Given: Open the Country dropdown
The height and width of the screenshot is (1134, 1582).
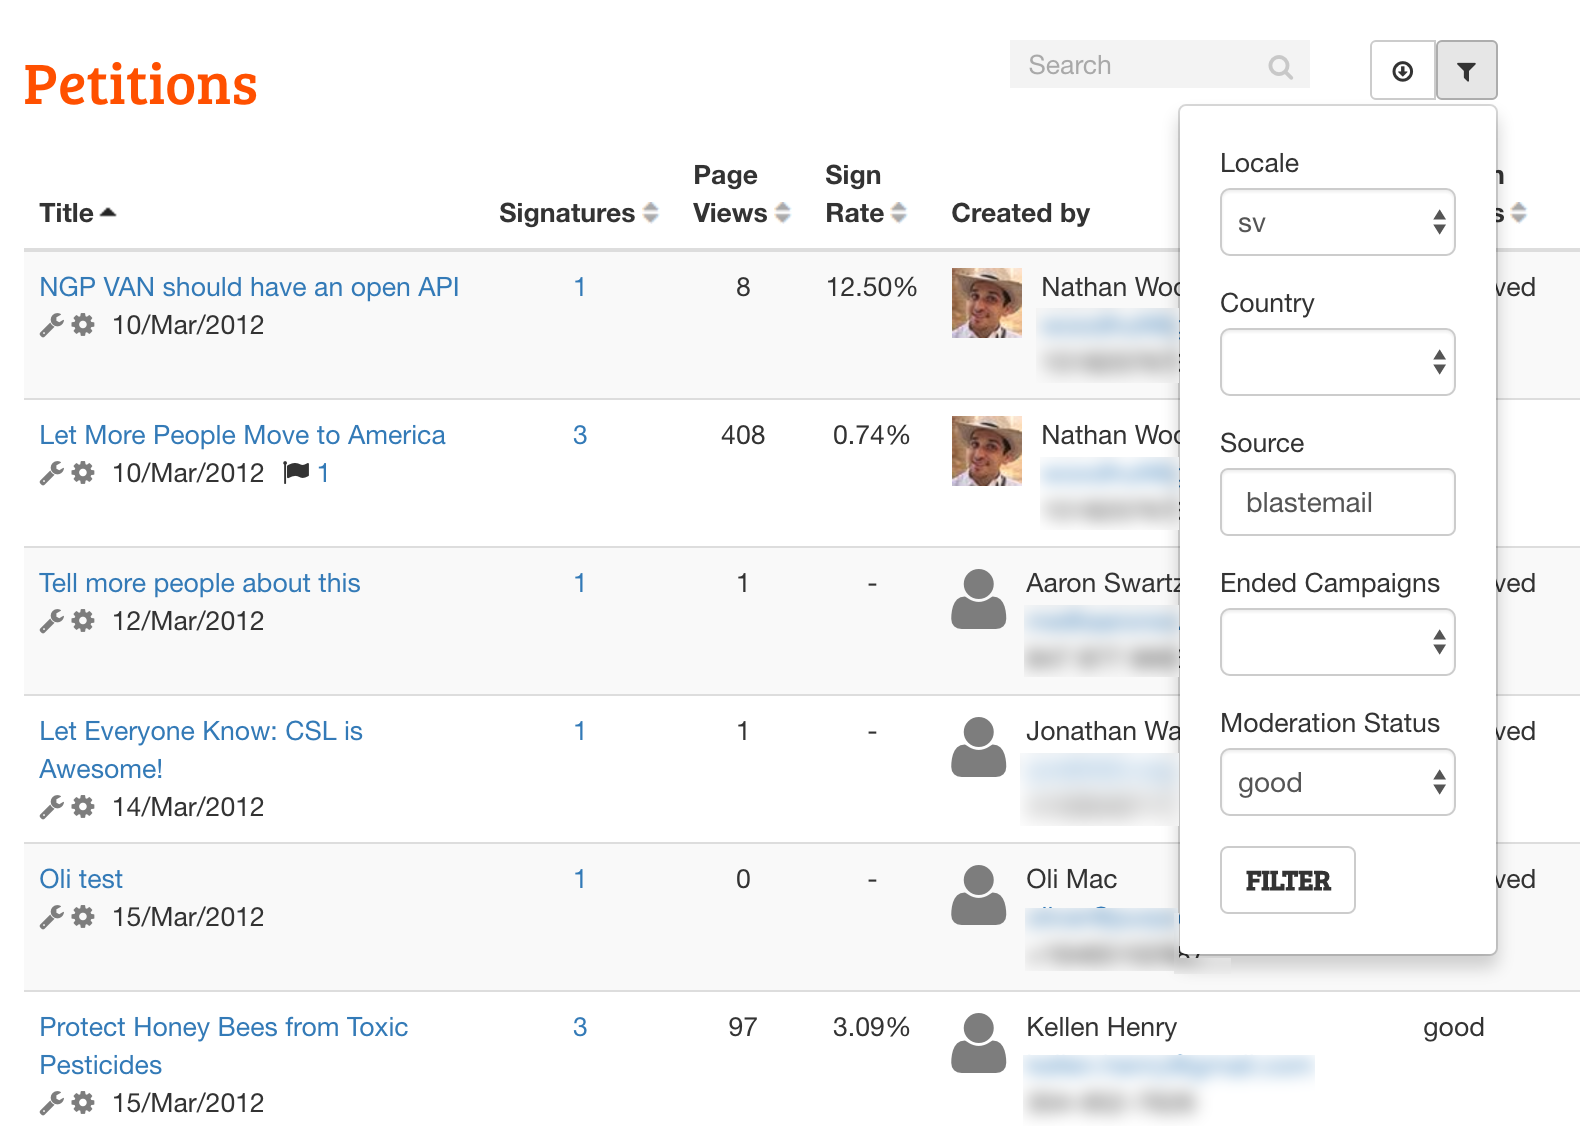Looking at the screenshot, I should coord(1337,362).
